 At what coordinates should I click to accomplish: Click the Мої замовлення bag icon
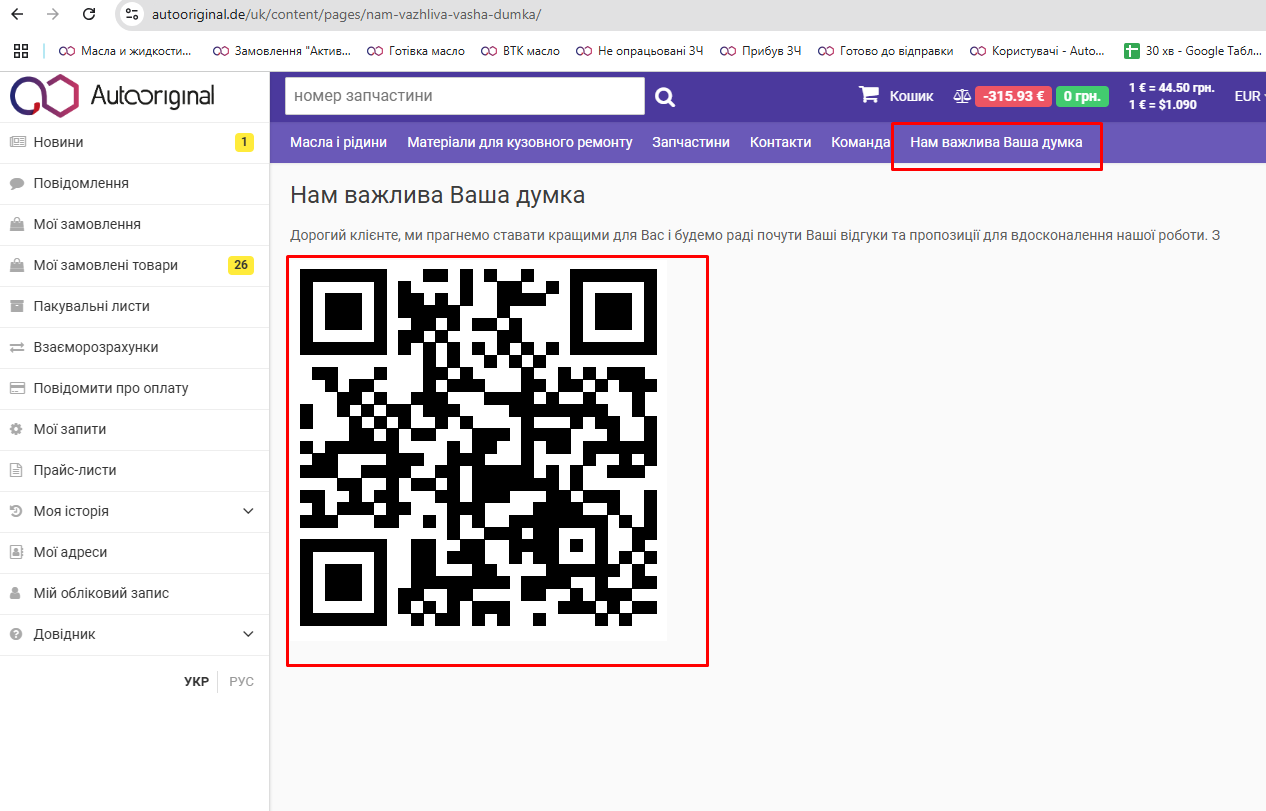pyautogui.click(x=17, y=224)
